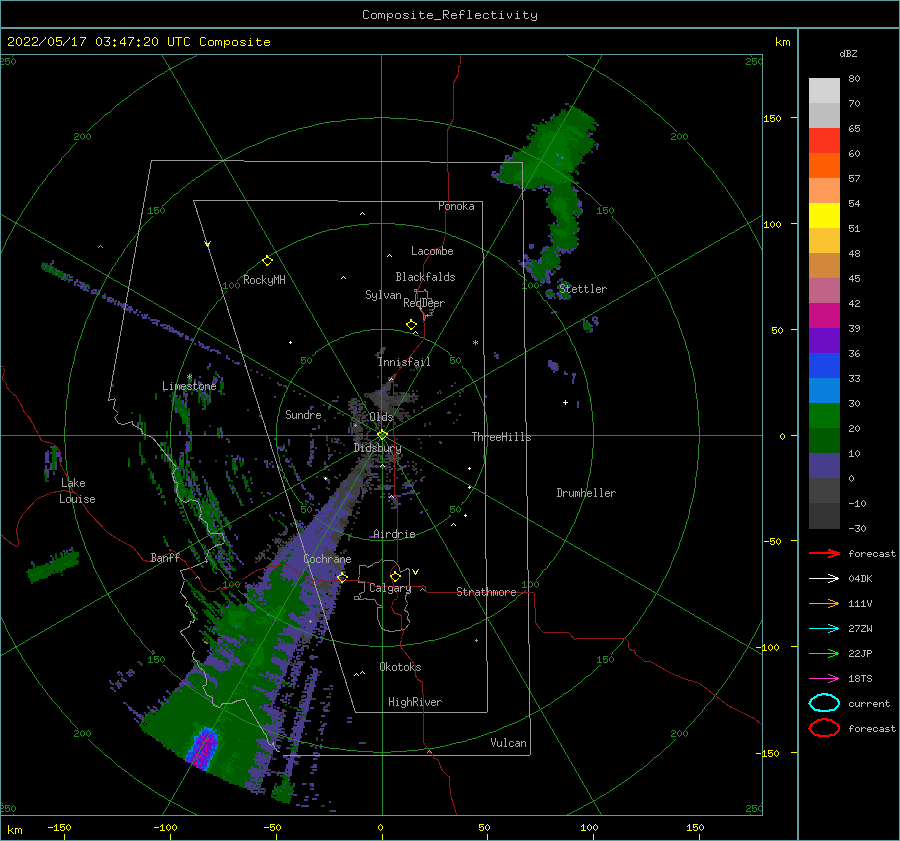Click the Calgary city label

[390, 588]
